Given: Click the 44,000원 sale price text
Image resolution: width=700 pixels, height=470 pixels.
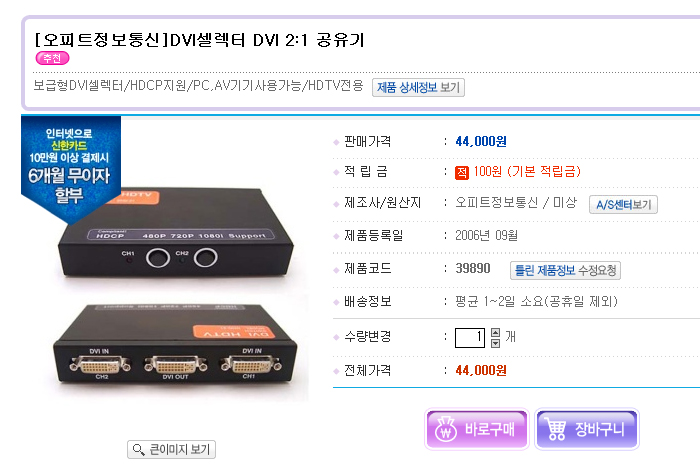Looking at the screenshot, I should [x=481, y=141].
